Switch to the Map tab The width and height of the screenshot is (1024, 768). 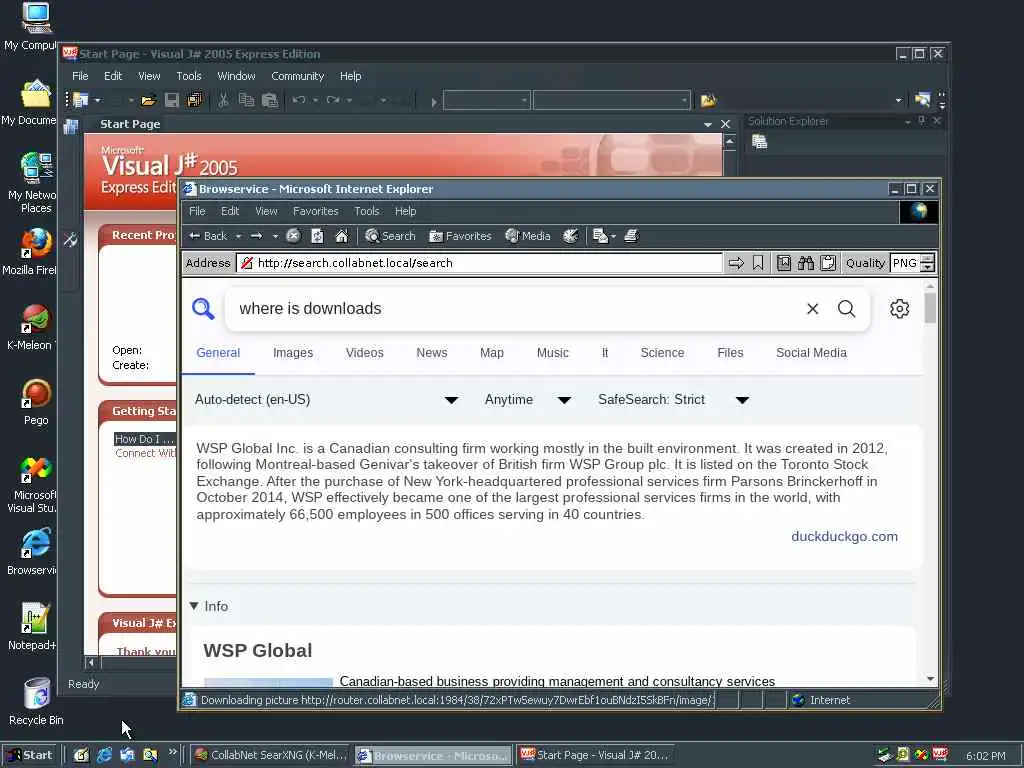(492, 353)
